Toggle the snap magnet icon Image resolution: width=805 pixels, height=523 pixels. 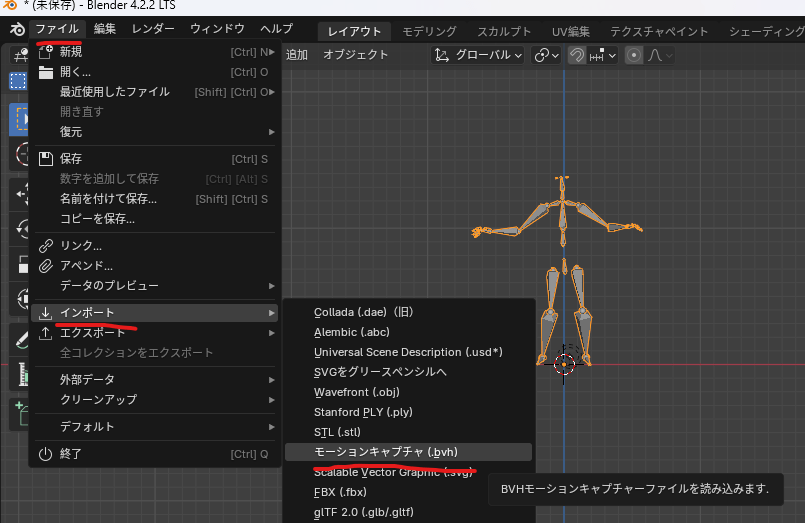coord(577,55)
